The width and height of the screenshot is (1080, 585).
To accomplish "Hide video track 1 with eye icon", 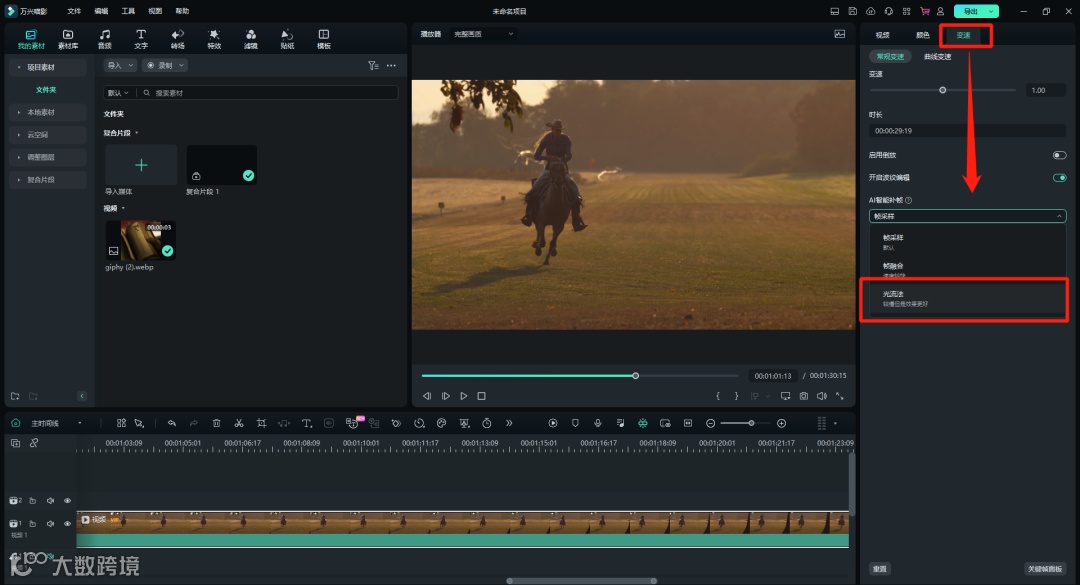I will [68, 524].
